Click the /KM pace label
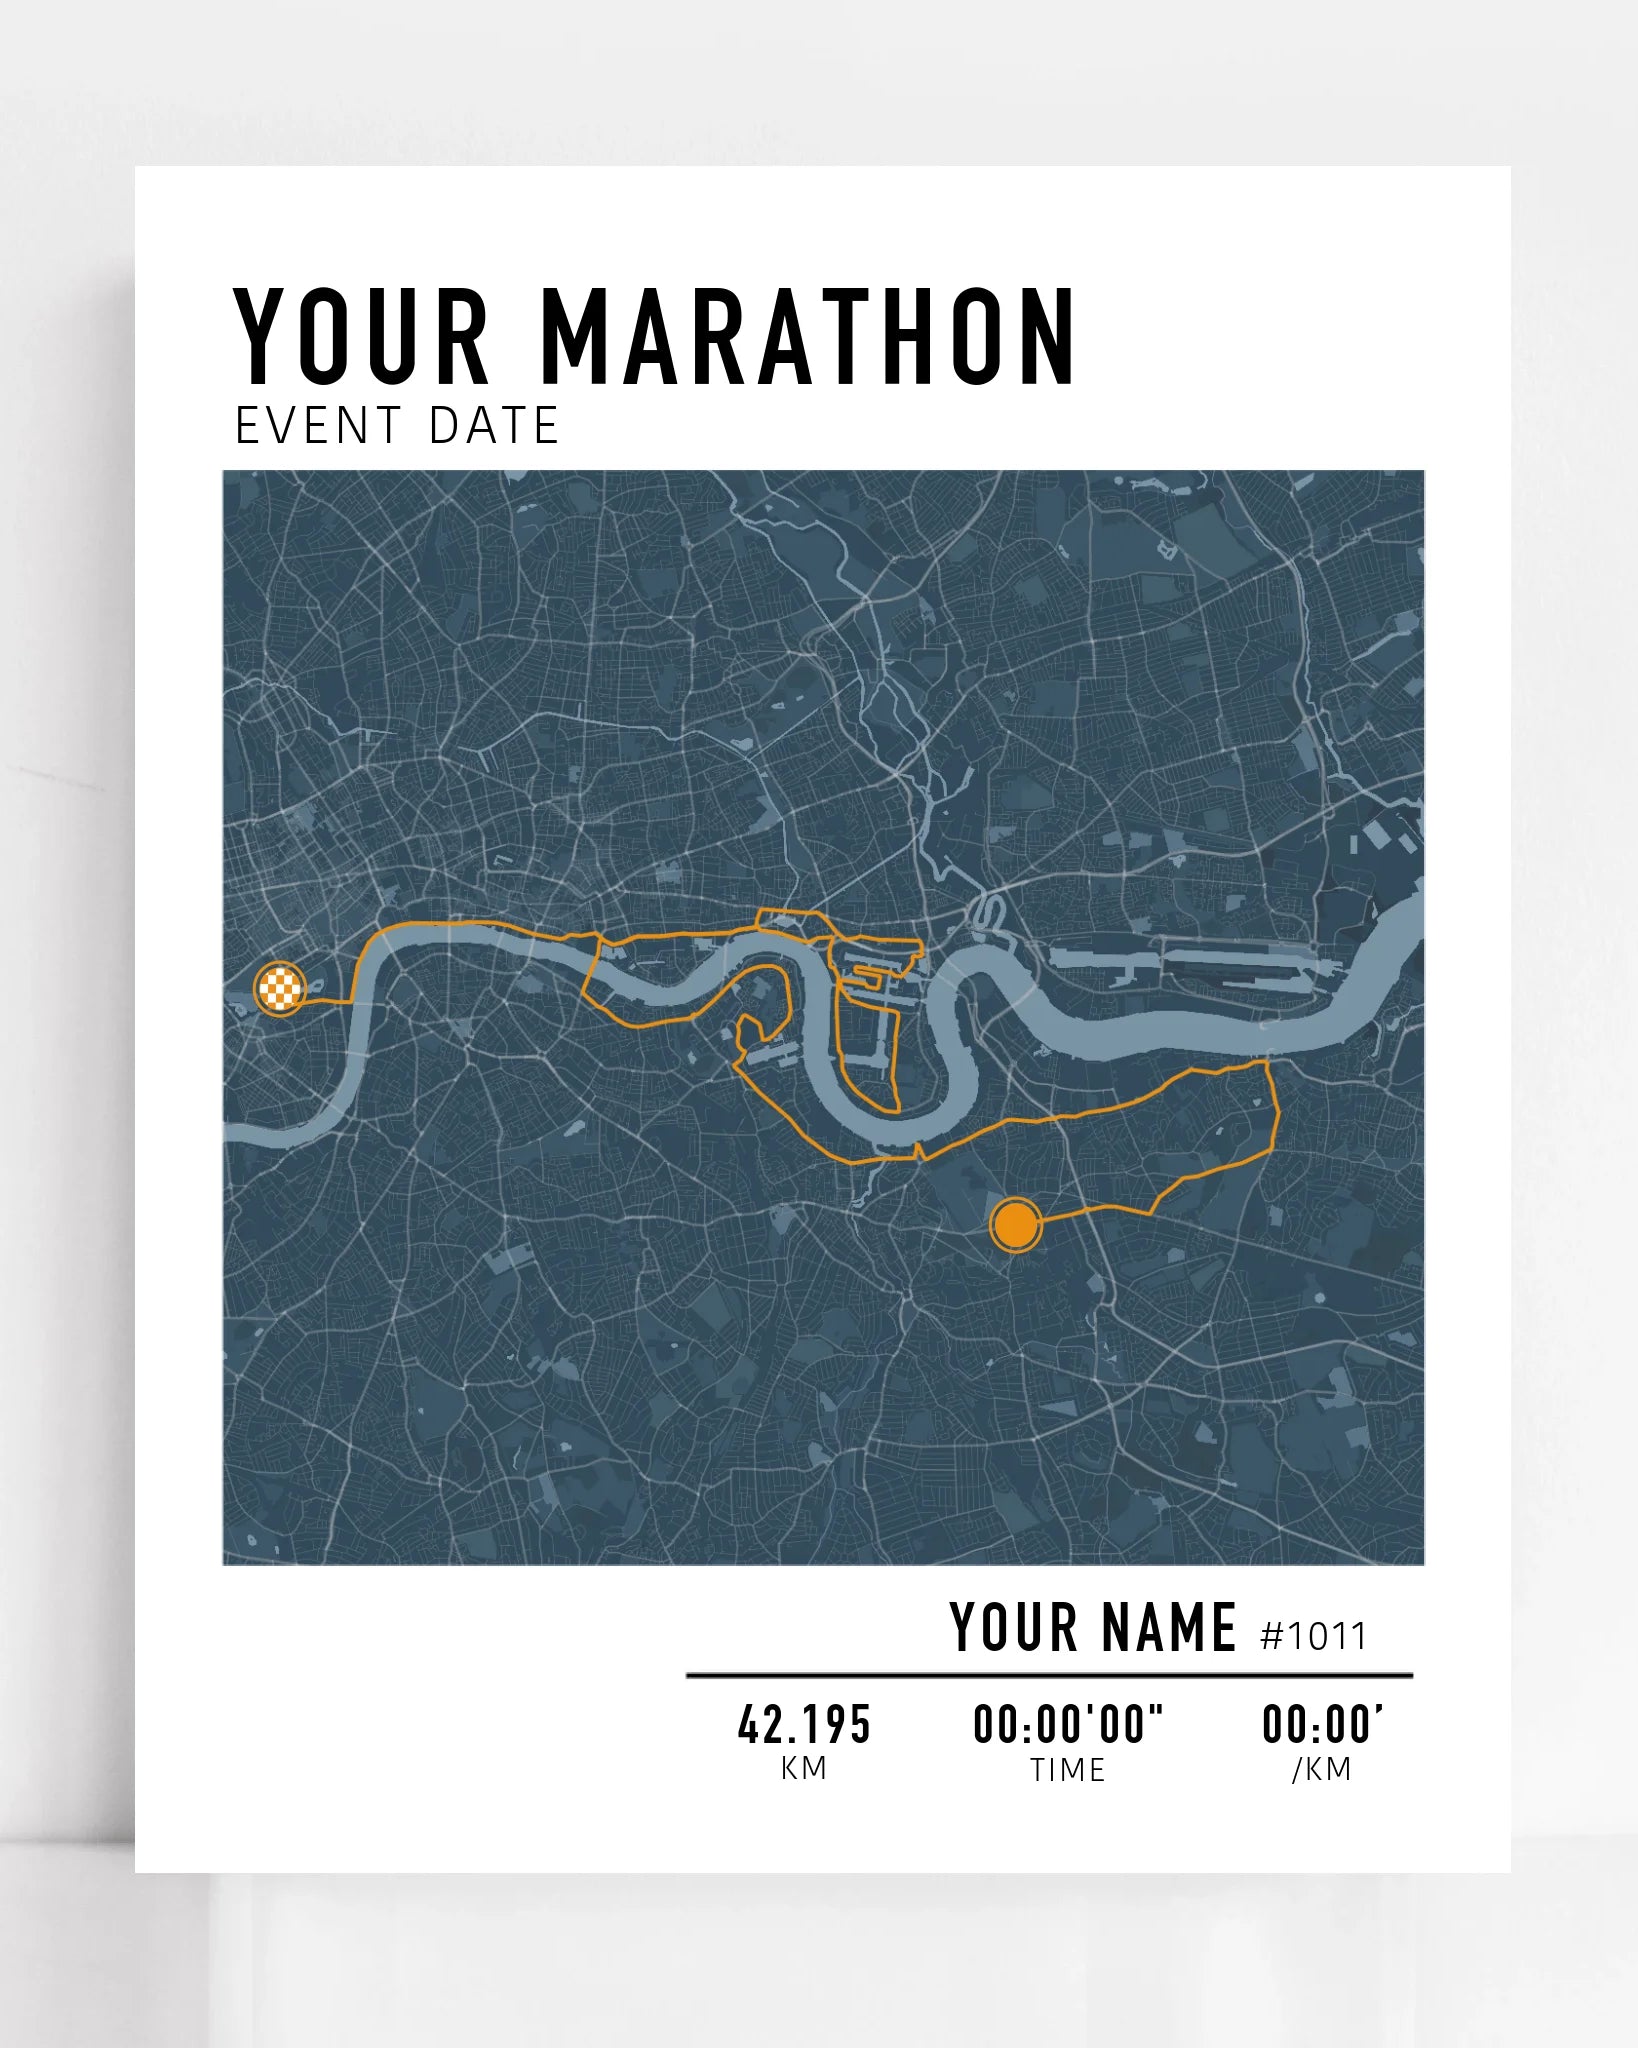The image size is (1638, 2048). [x=1322, y=1769]
